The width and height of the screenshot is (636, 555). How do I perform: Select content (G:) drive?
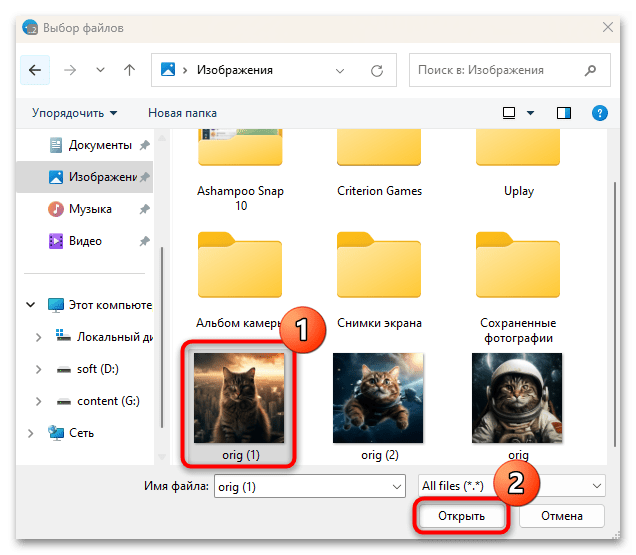[98, 401]
